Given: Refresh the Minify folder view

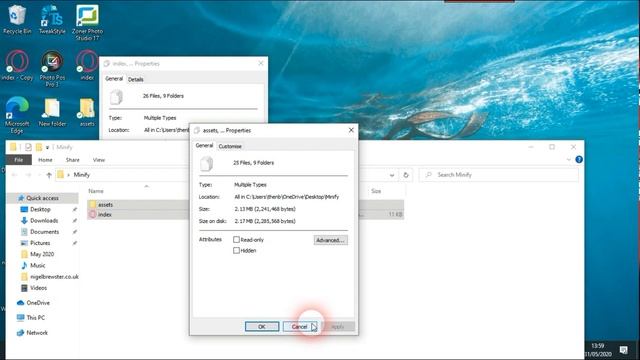Looking at the screenshot, I should tap(406, 175).
